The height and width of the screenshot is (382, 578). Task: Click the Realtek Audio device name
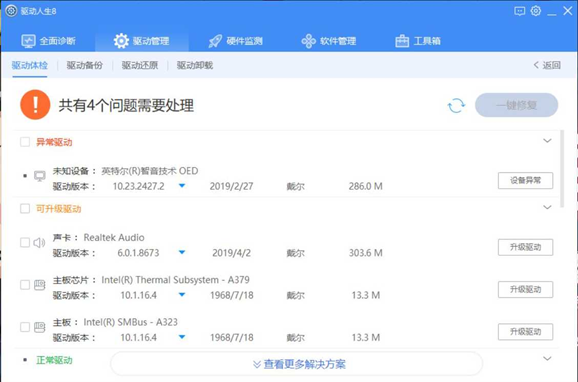[x=114, y=237]
